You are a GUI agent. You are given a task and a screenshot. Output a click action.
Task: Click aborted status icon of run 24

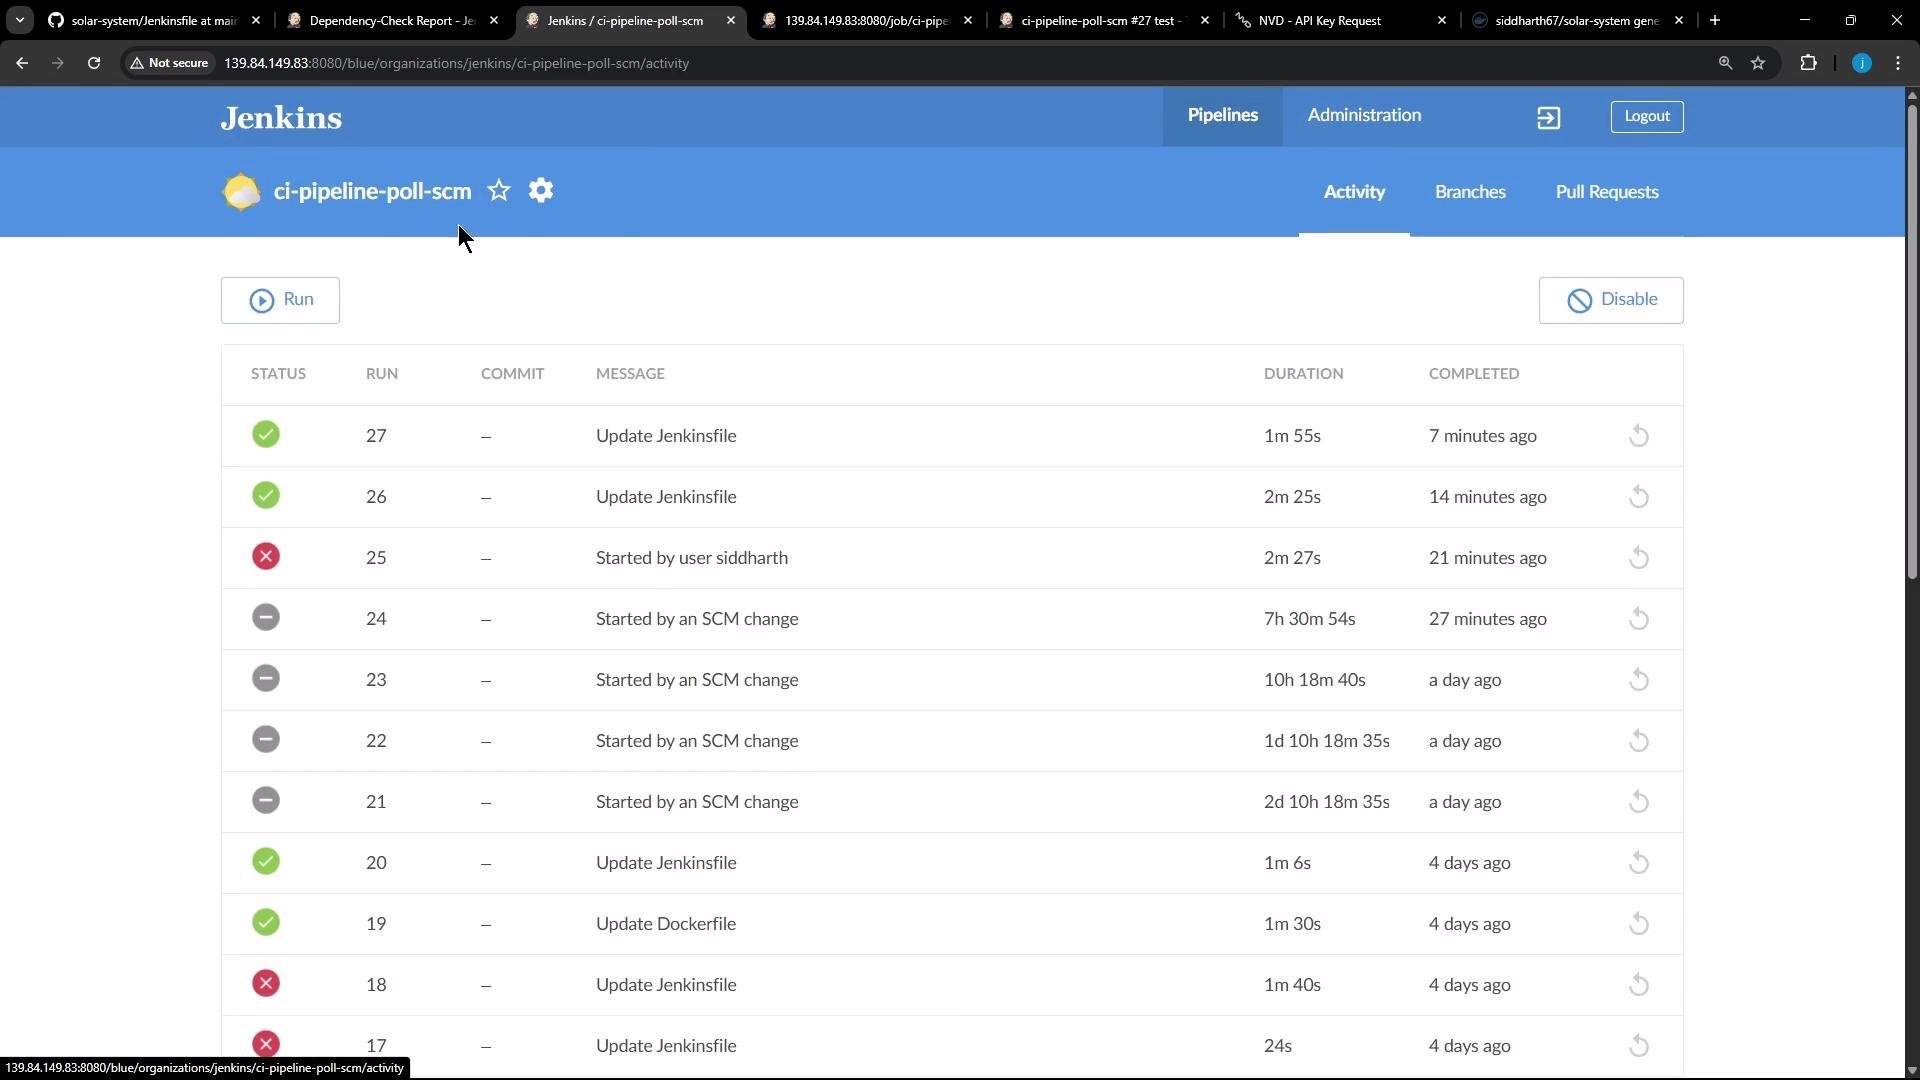pyautogui.click(x=266, y=617)
